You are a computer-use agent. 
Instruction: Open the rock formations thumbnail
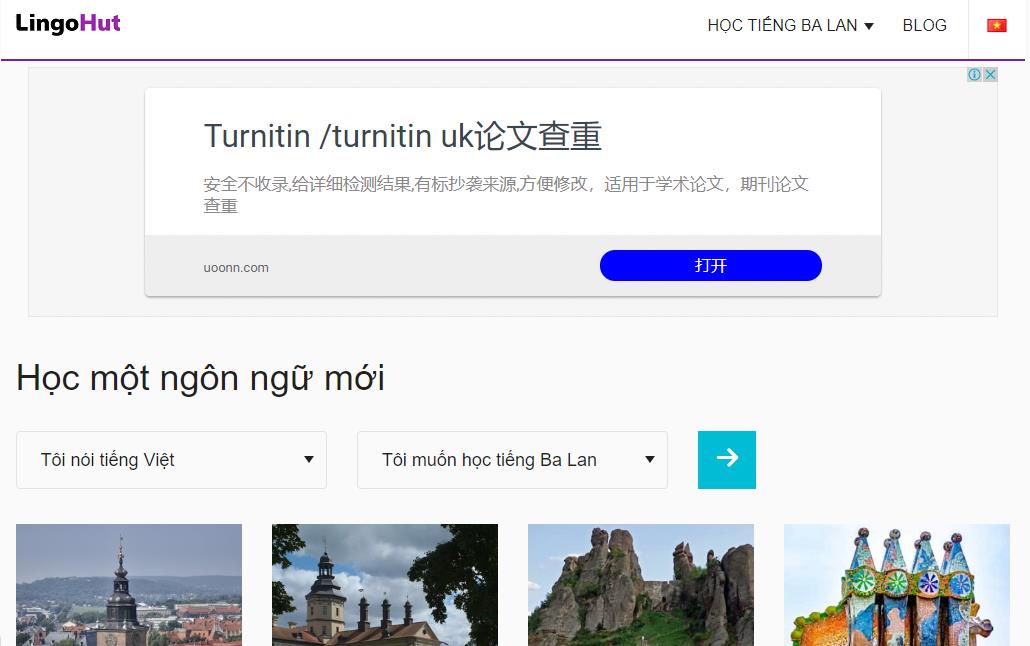[x=641, y=585]
